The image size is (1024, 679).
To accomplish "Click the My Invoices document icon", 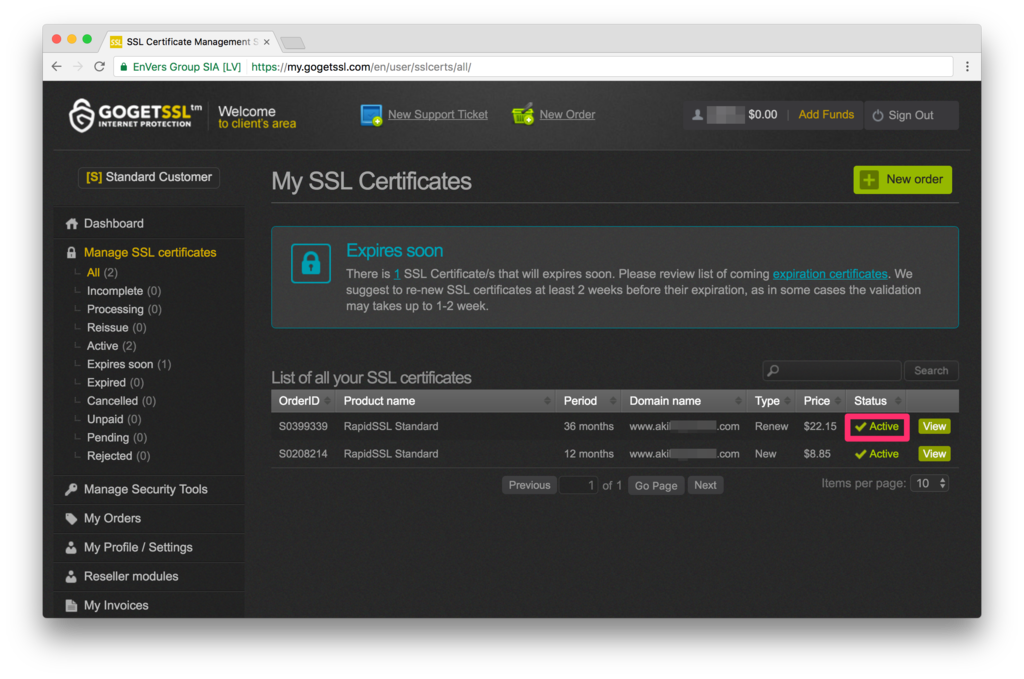I will pyautogui.click(x=71, y=605).
